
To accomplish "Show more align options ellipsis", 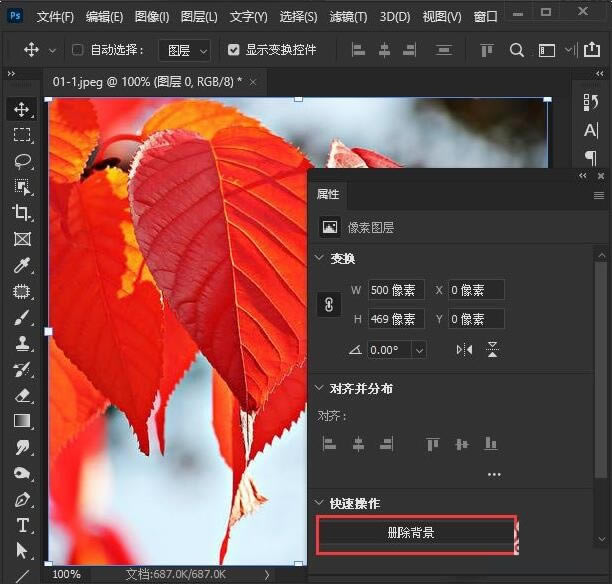I will (x=494, y=474).
